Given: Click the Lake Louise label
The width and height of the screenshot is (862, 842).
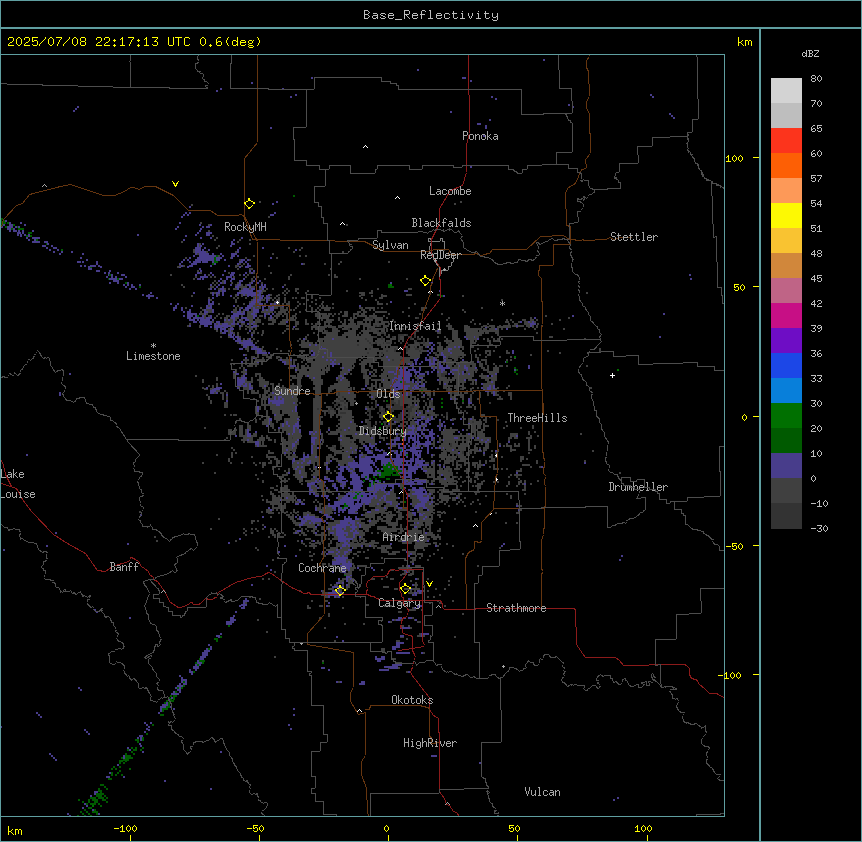Looking at the screenshot, I should (x=18, y=484).
